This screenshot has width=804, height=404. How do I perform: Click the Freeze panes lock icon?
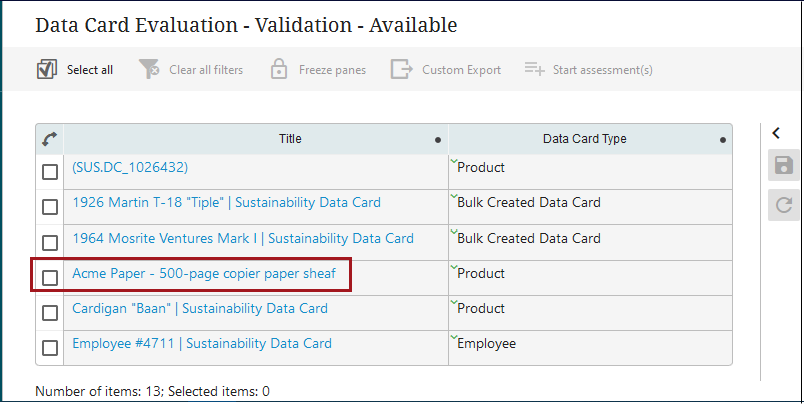(279, 69)
